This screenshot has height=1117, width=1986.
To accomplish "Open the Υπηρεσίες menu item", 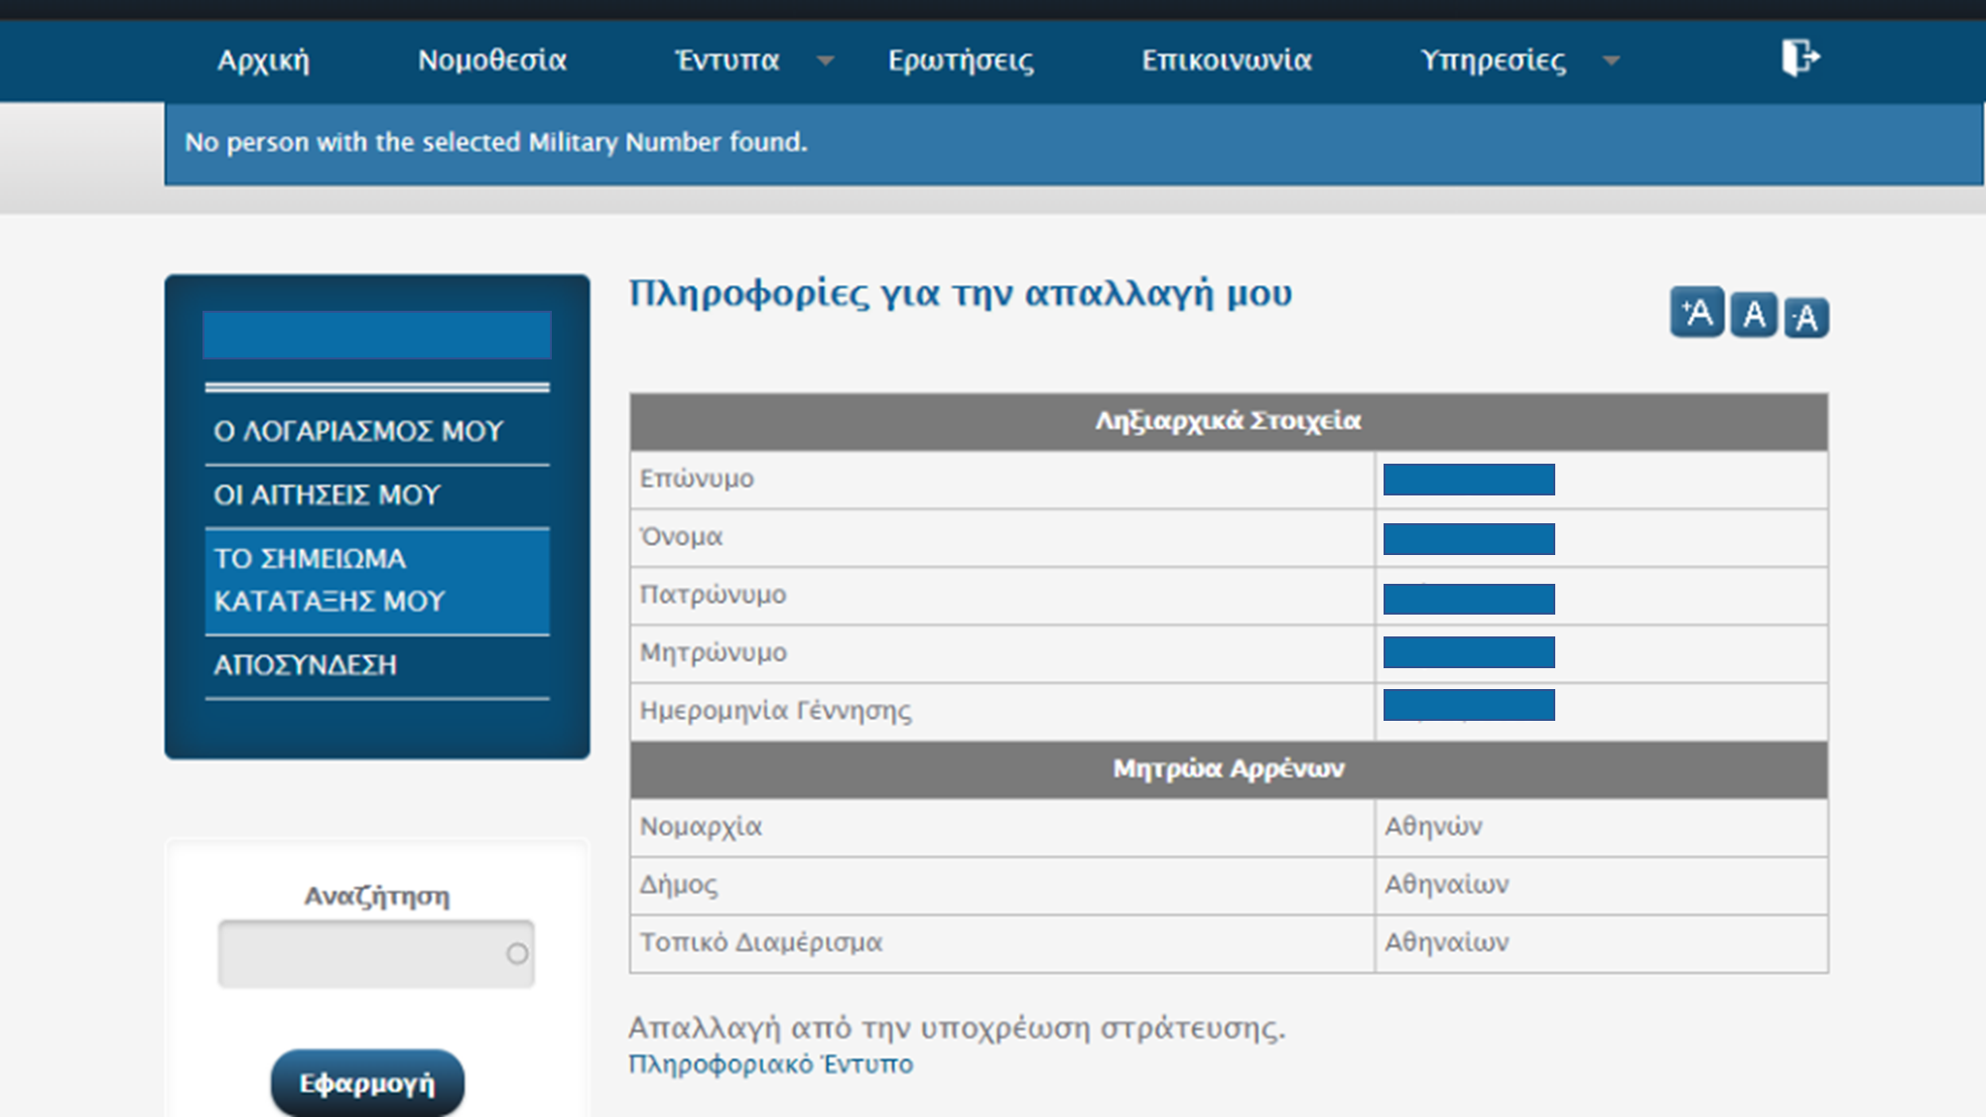I will (1493, 60).
